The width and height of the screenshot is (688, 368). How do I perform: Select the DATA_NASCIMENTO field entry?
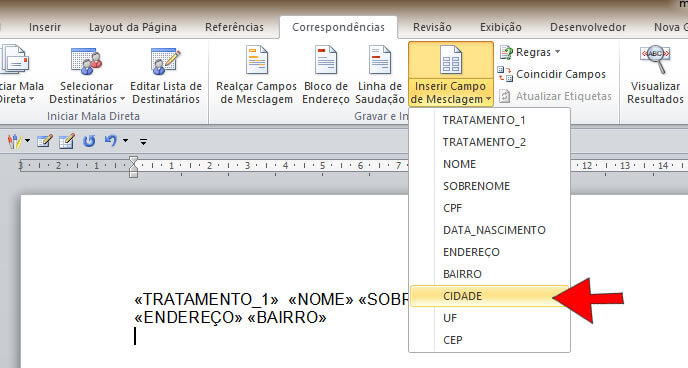(489, 230)
